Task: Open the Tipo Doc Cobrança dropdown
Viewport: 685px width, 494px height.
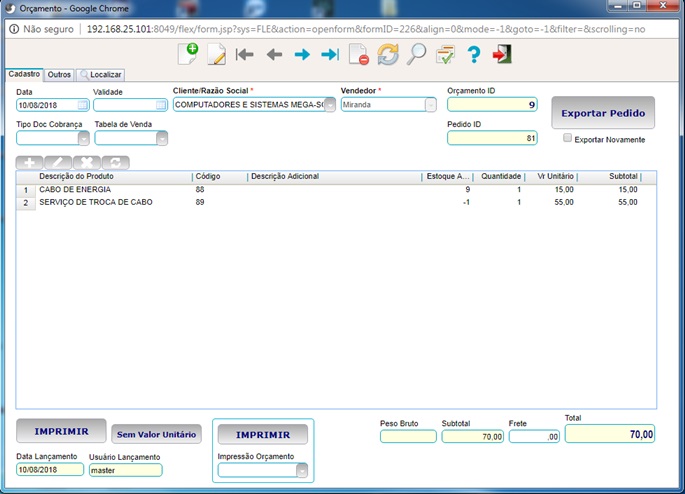Action: pyautogui.click(x=83, y=138)
